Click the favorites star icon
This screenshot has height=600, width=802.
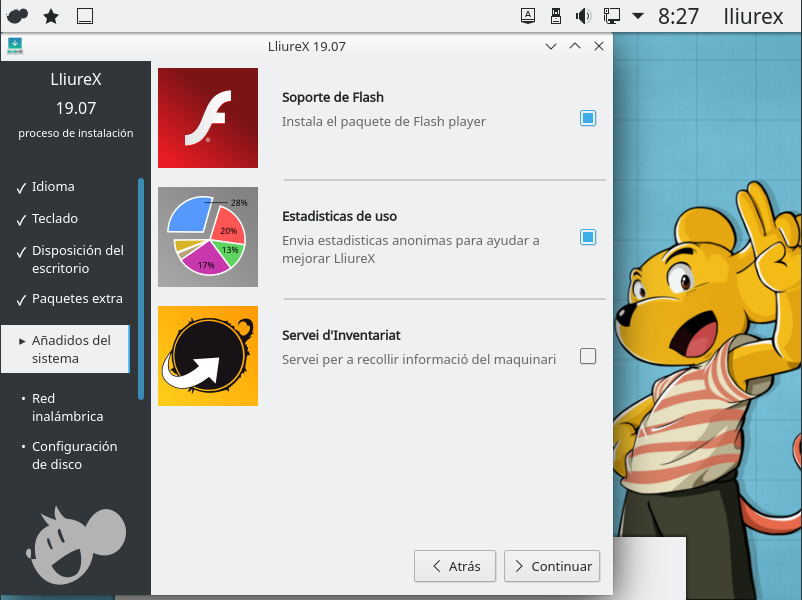(x=51, y=16)
